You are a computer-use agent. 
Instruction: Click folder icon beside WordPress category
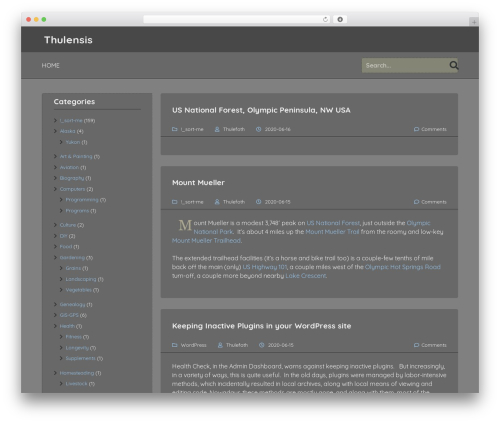174,345
